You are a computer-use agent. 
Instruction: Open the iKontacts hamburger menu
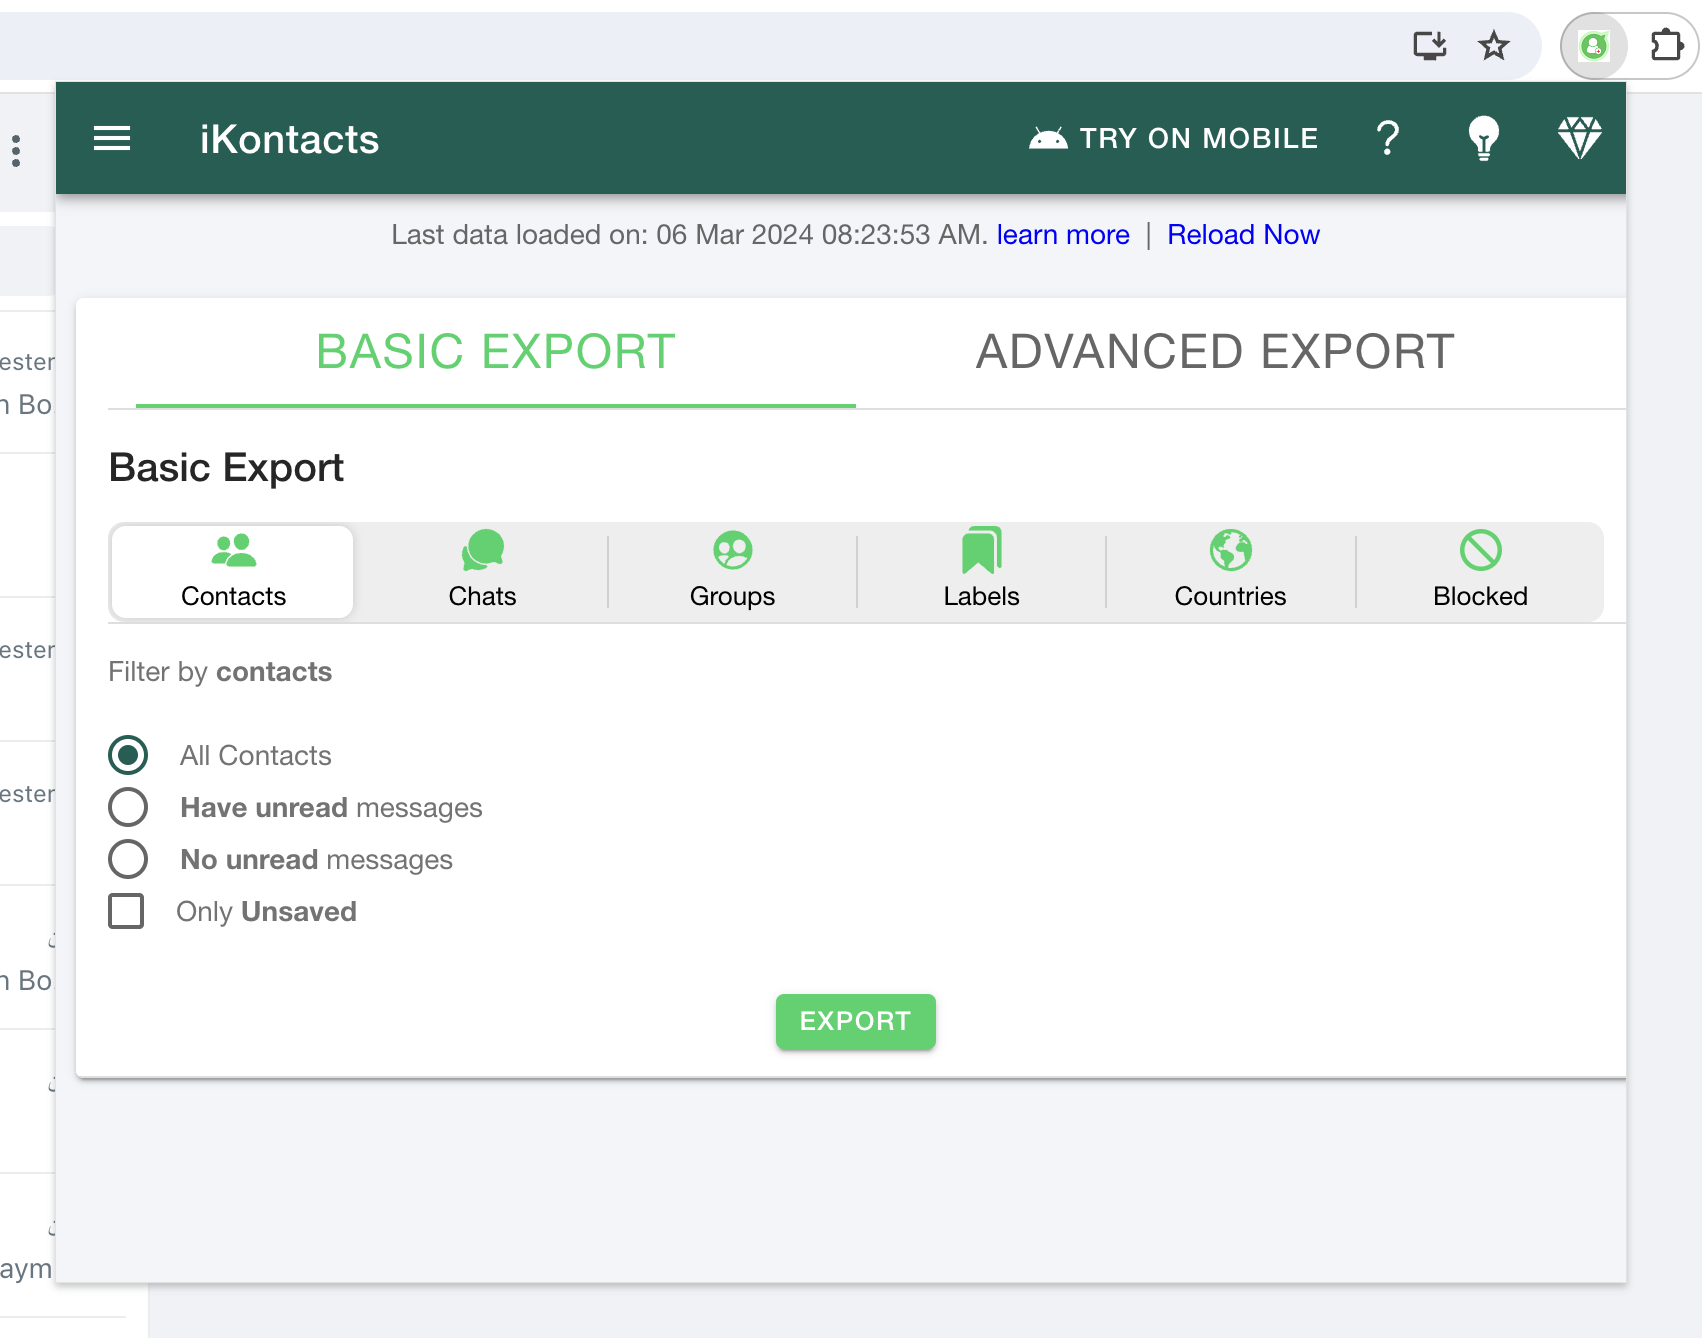[112, 138]
